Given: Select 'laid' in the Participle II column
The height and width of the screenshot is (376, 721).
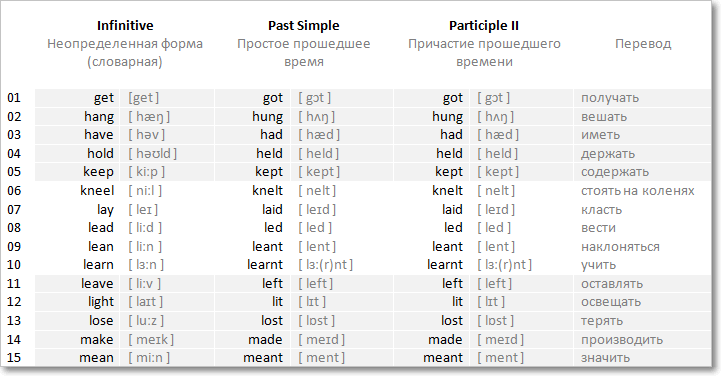Looking at the screenshot, I should [x=452, y=210].
